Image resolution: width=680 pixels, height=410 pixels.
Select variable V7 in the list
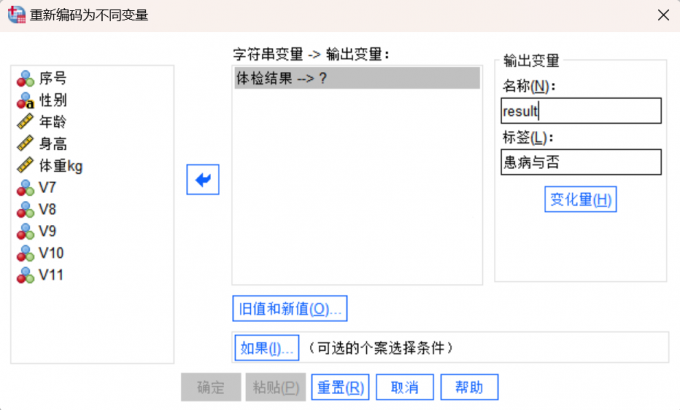pyautogui.click(x=47, y=187)
